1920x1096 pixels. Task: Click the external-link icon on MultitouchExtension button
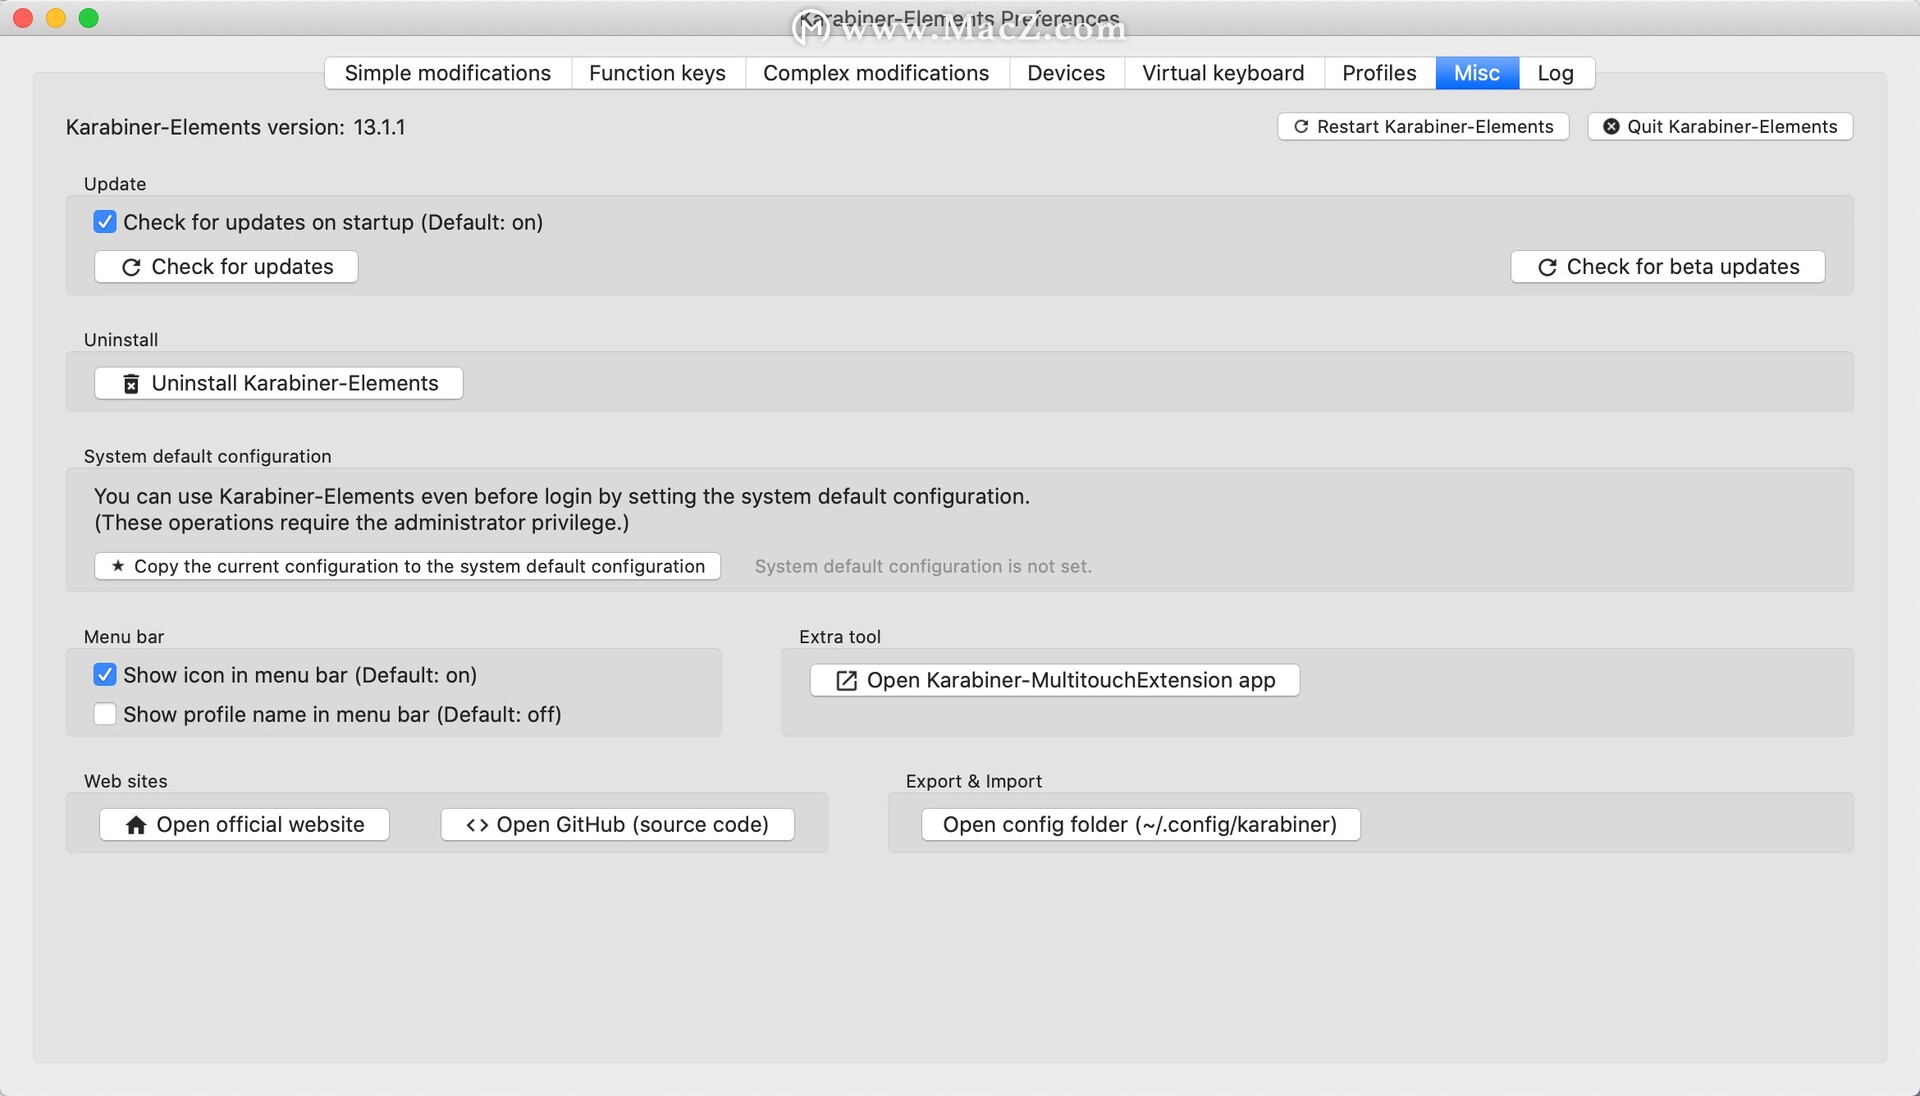[x=846, y=681]
